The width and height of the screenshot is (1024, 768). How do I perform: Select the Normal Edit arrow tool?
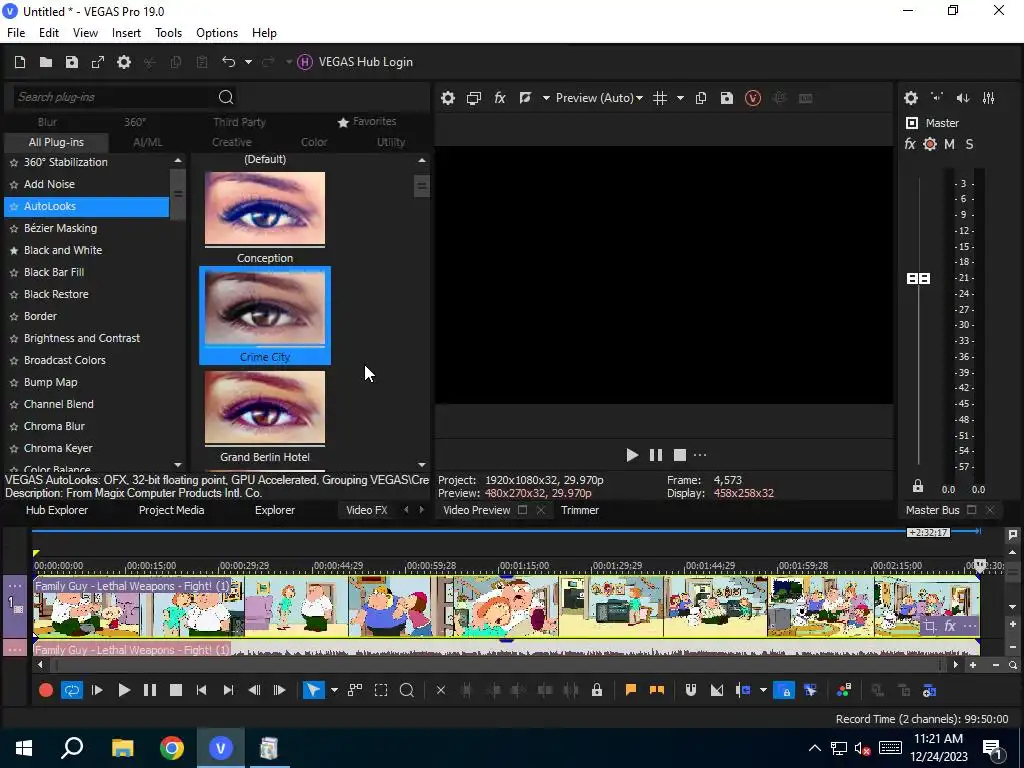pyautogui.click(x=313, y=690)
